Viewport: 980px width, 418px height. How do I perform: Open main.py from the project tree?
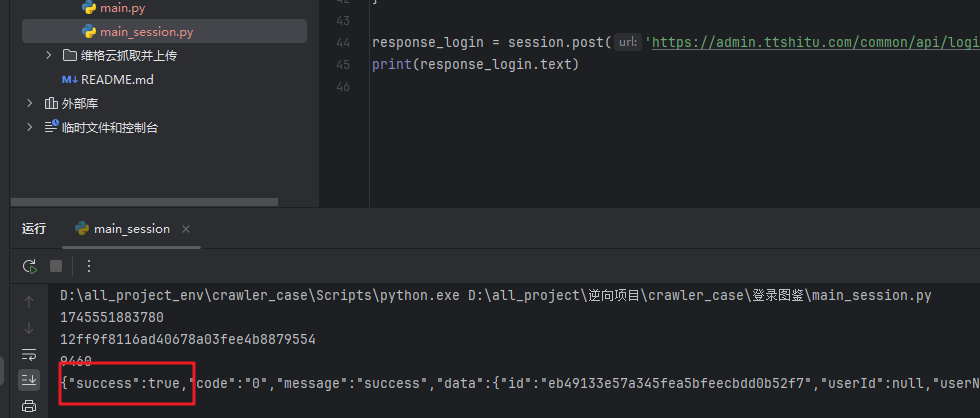click(x=122, y=8)
